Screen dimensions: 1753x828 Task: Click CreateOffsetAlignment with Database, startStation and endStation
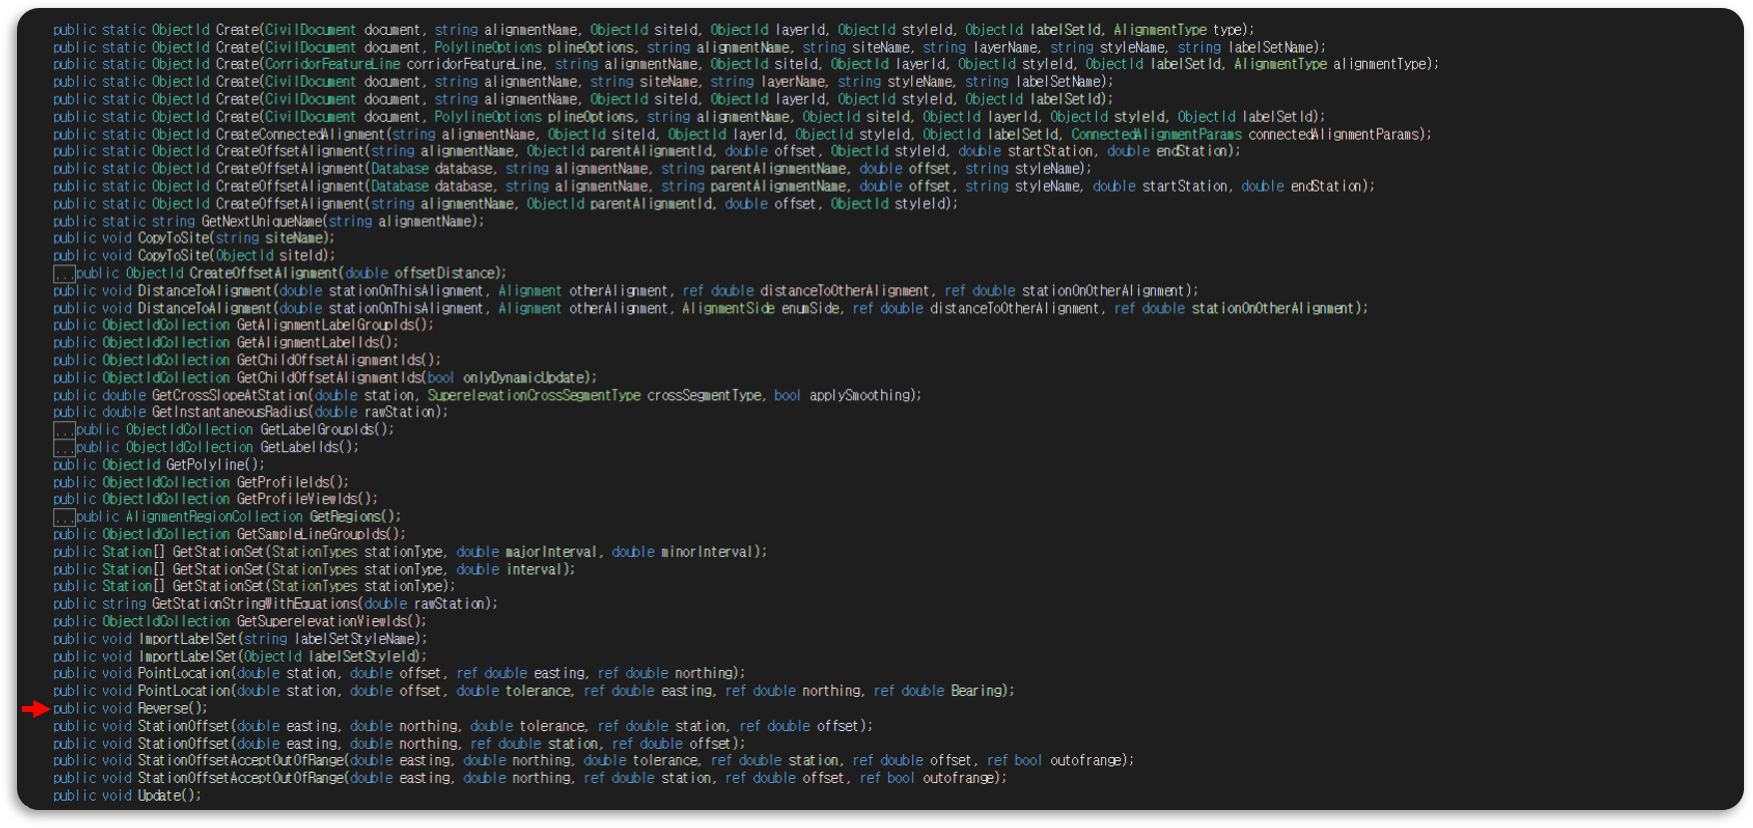pos(714,186)
